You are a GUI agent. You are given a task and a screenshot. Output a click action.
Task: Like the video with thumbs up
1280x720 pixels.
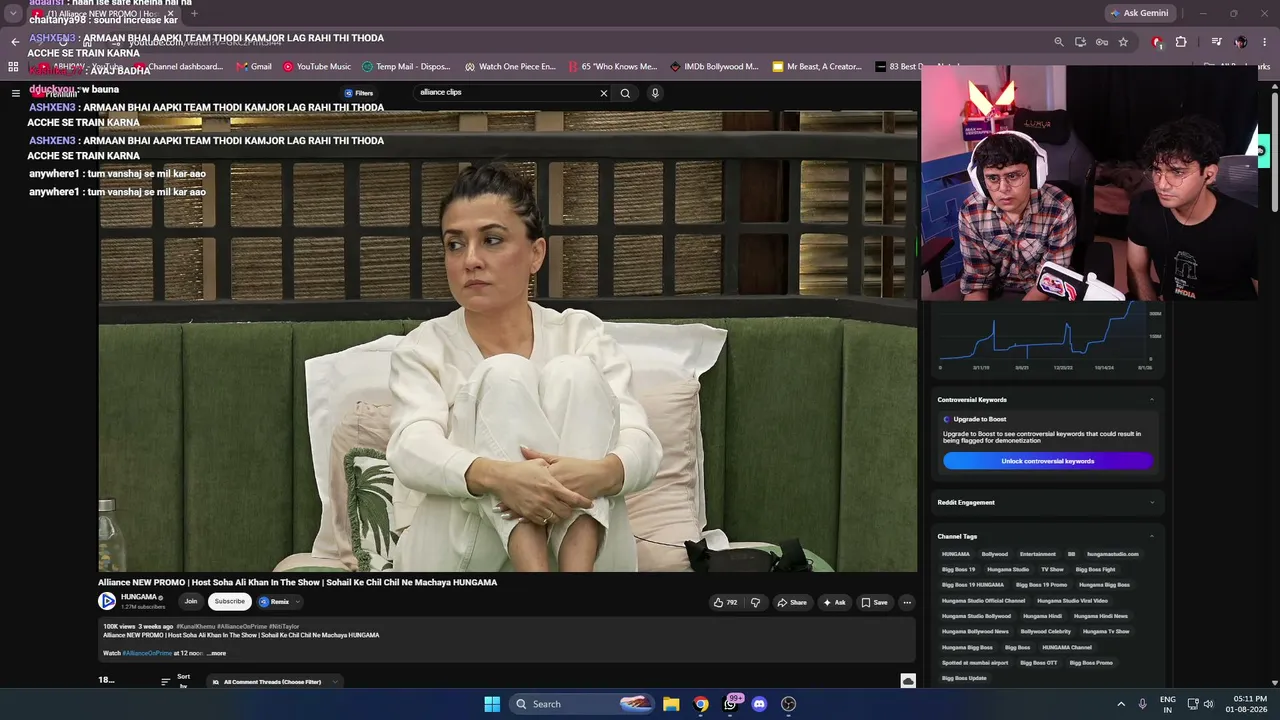tap(725, 602)
